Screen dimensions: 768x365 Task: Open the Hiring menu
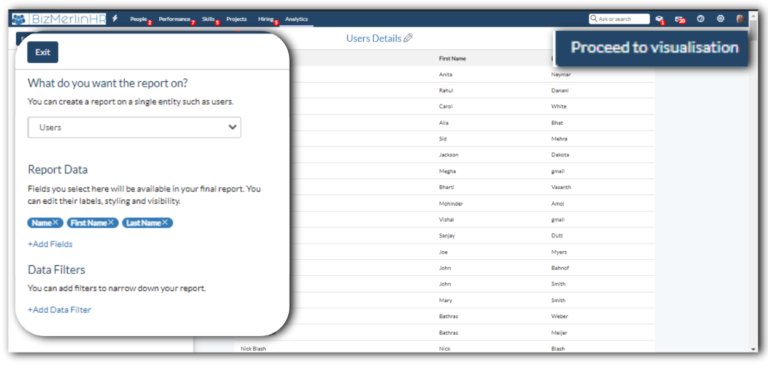(x=266, y=19)
